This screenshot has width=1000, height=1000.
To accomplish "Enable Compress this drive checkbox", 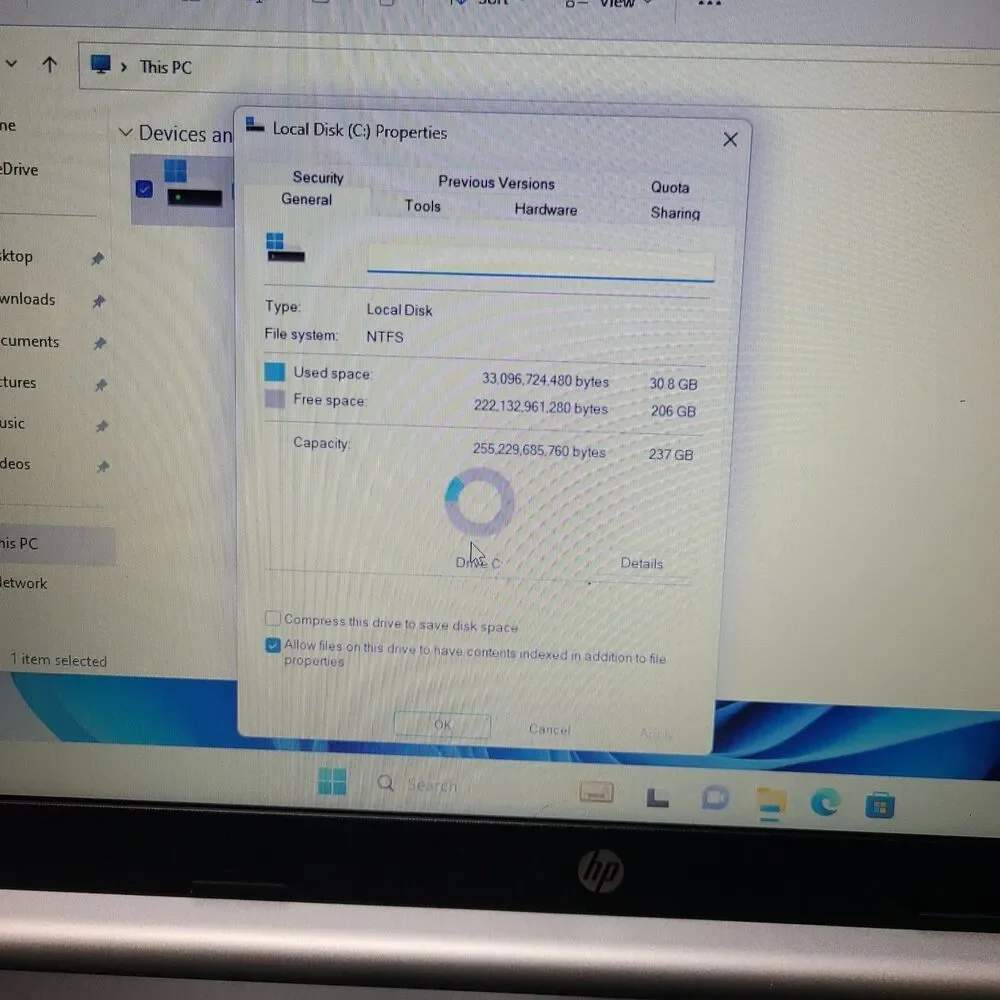I will pos(272,618).
